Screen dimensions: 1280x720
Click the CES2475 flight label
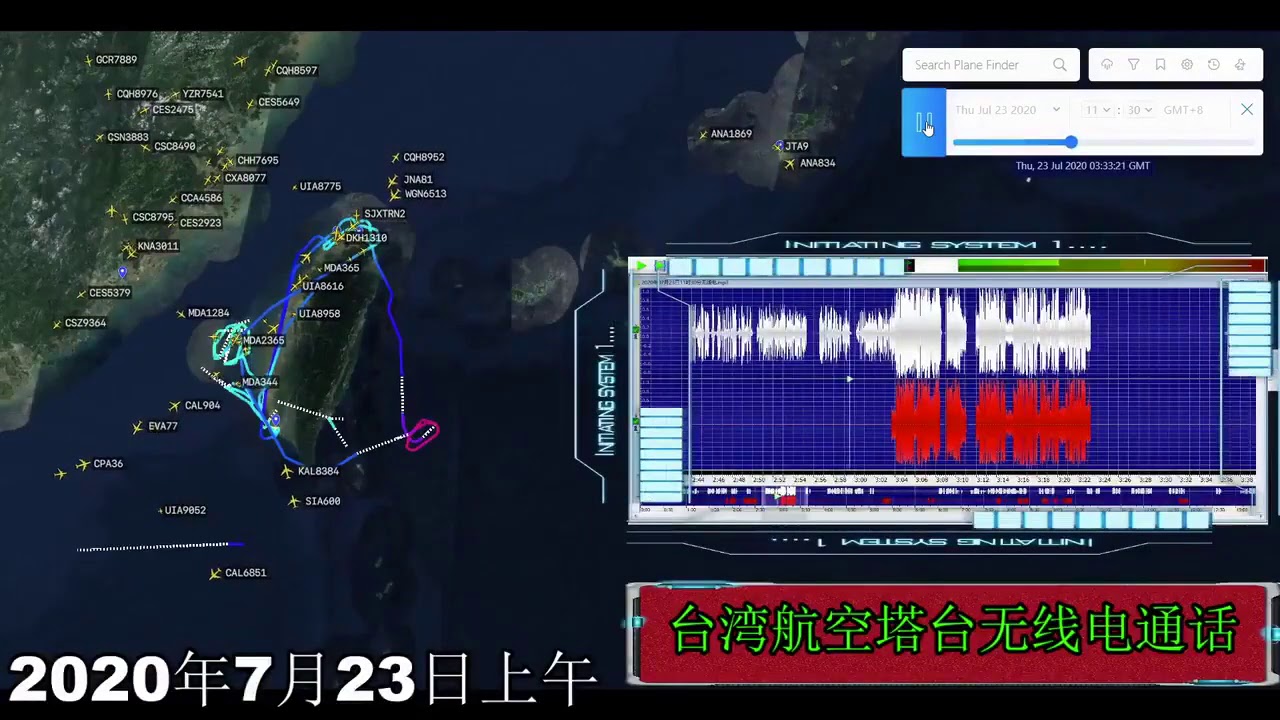click(x=173, y=110)
